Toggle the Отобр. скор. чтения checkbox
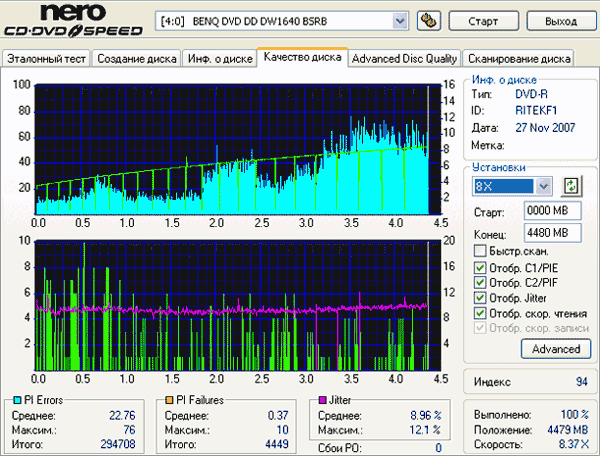 (x=479, y=313)
